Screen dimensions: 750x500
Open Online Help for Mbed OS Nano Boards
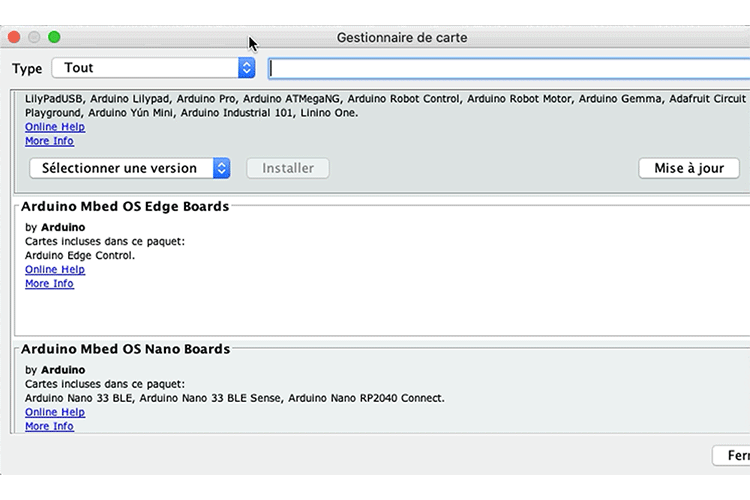coord(55,412)
